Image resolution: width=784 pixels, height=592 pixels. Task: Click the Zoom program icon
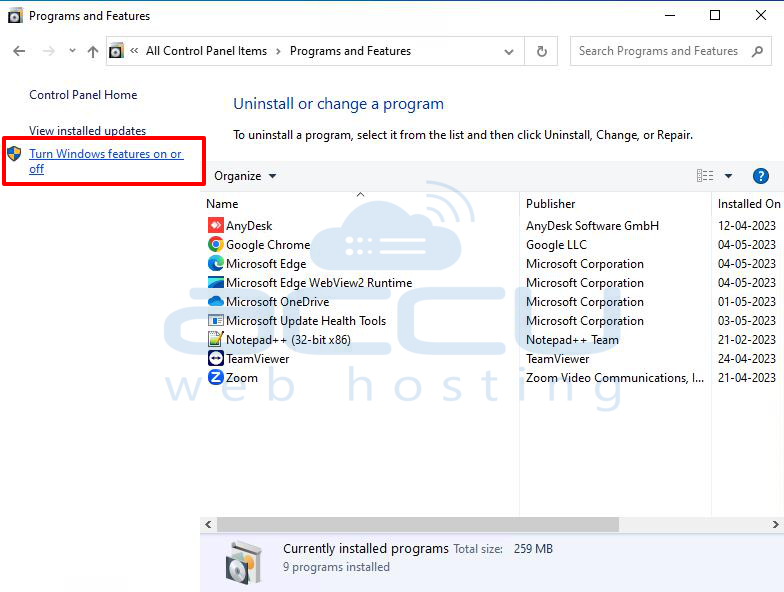pos(216,378)
